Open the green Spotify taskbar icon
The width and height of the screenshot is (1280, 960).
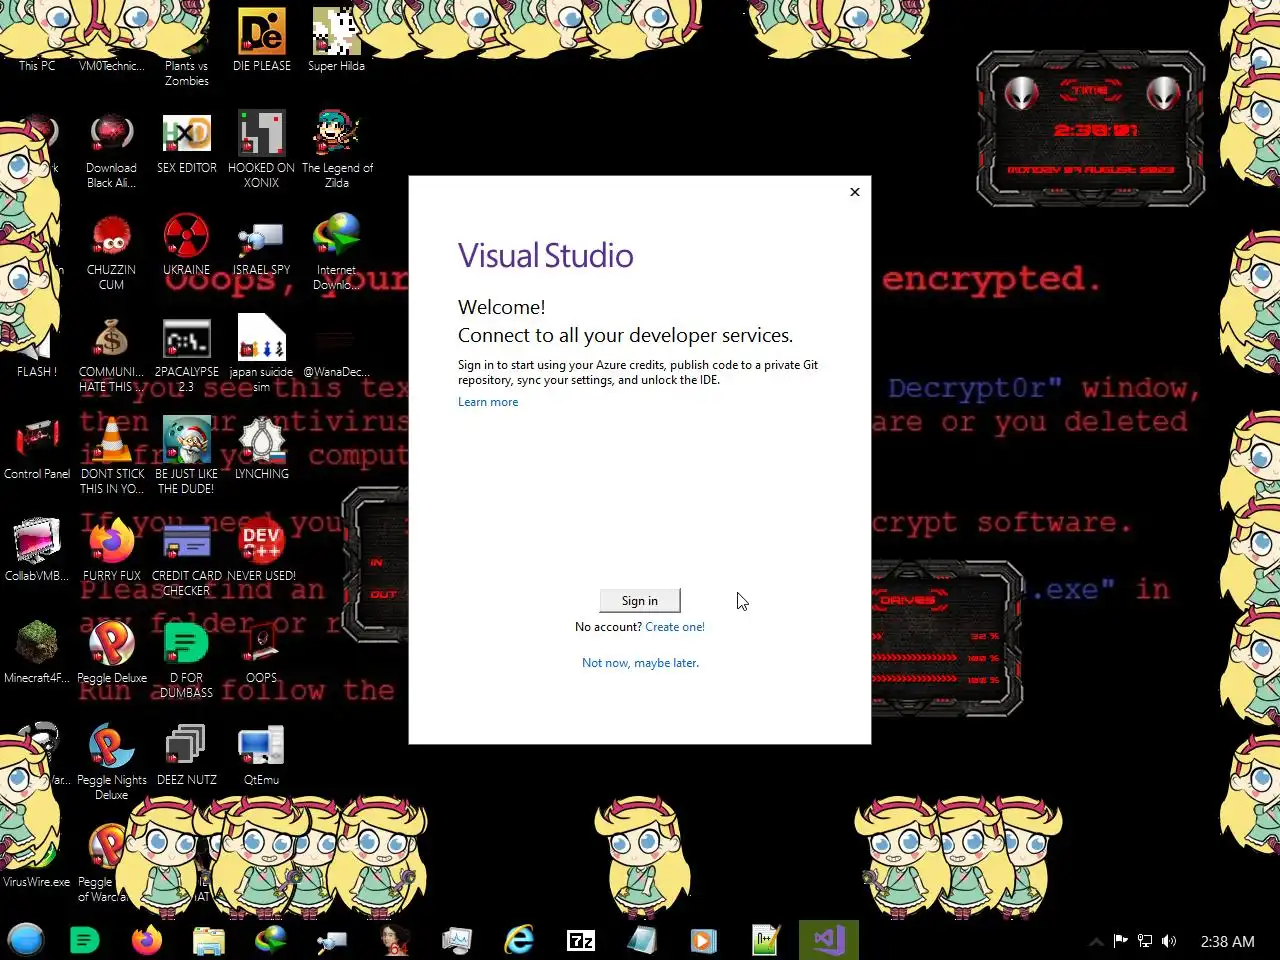pos(85,940)
